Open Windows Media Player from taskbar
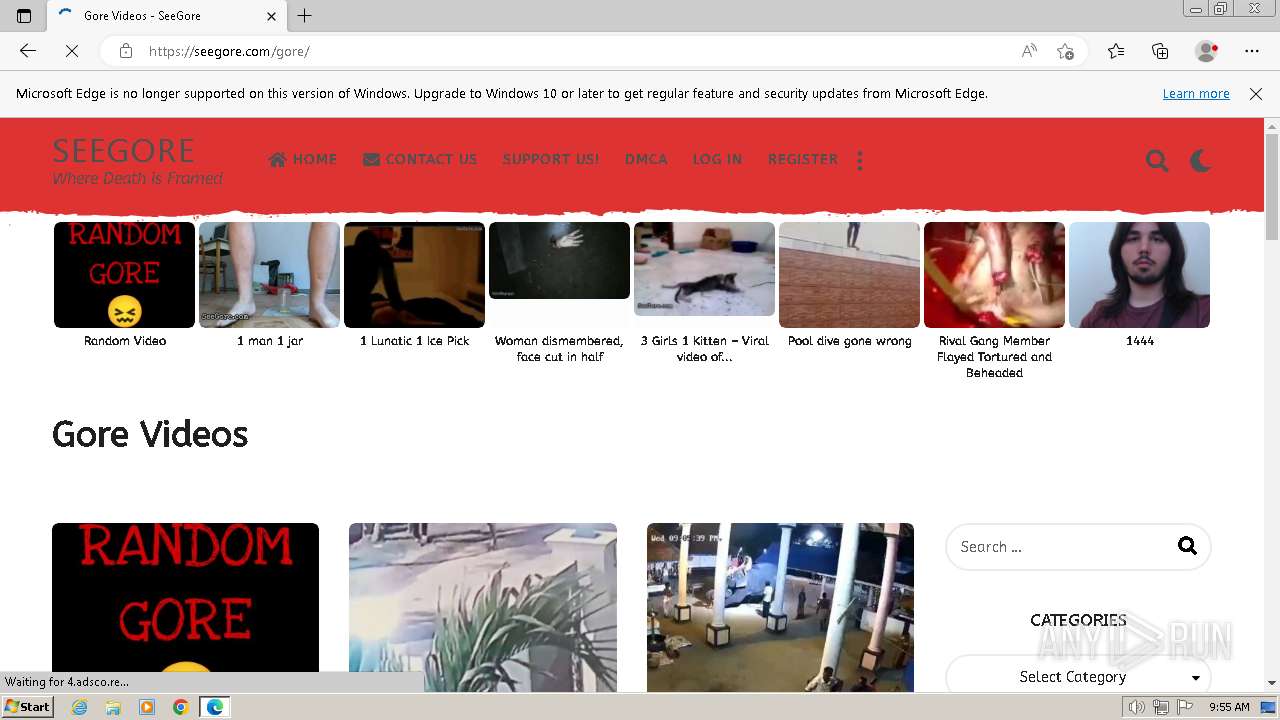The width and height of the screenshot is (1280, 720). point(147,707)
